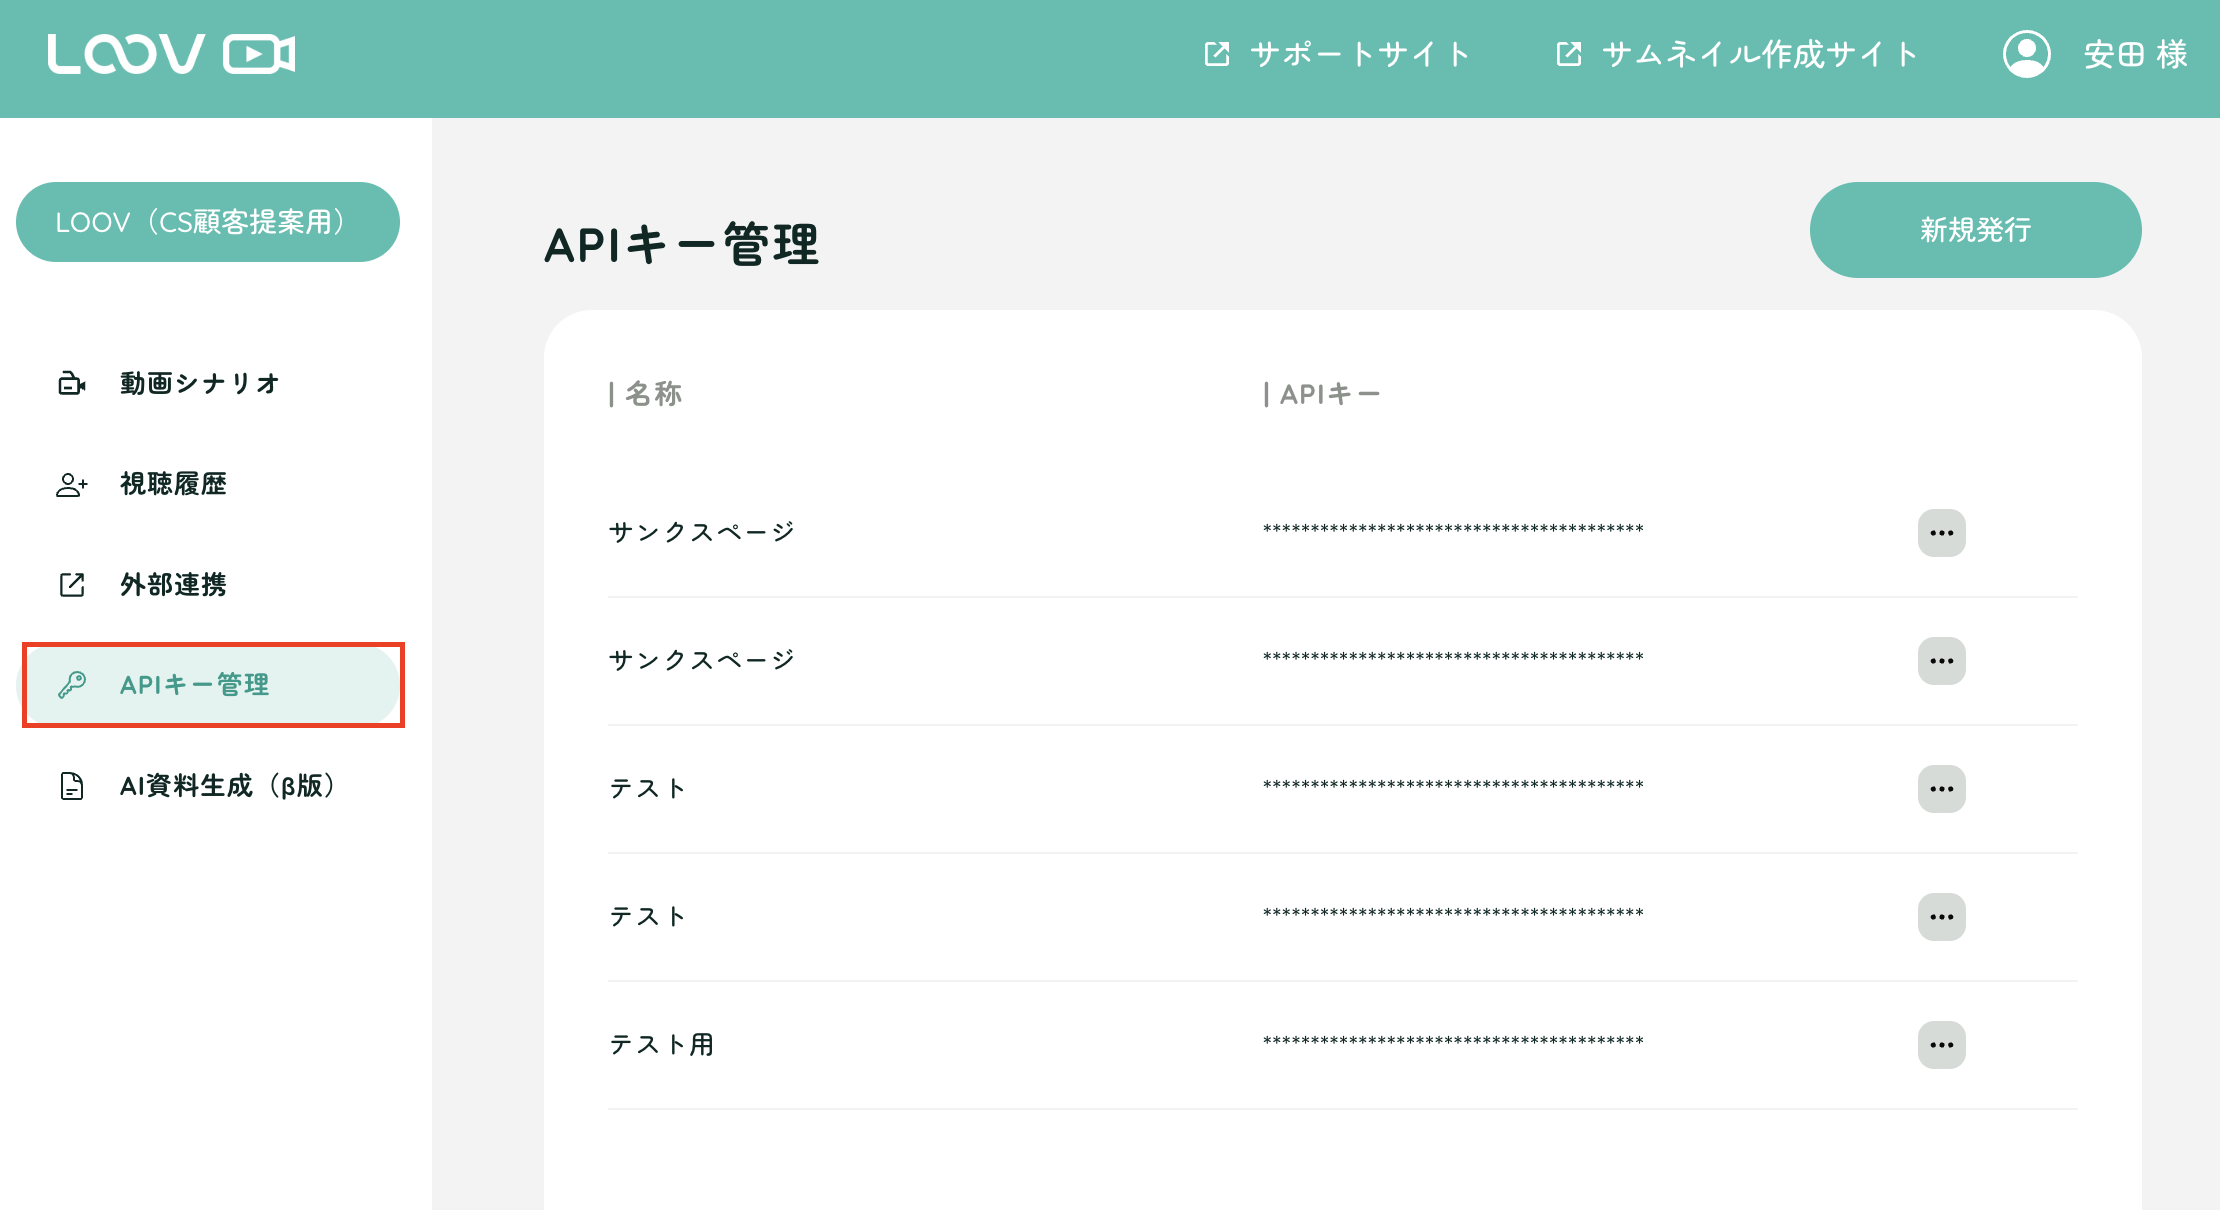Click the external integration arrow icon
This screenshot has width=2220, height=1210.
[x=72, y=585]
